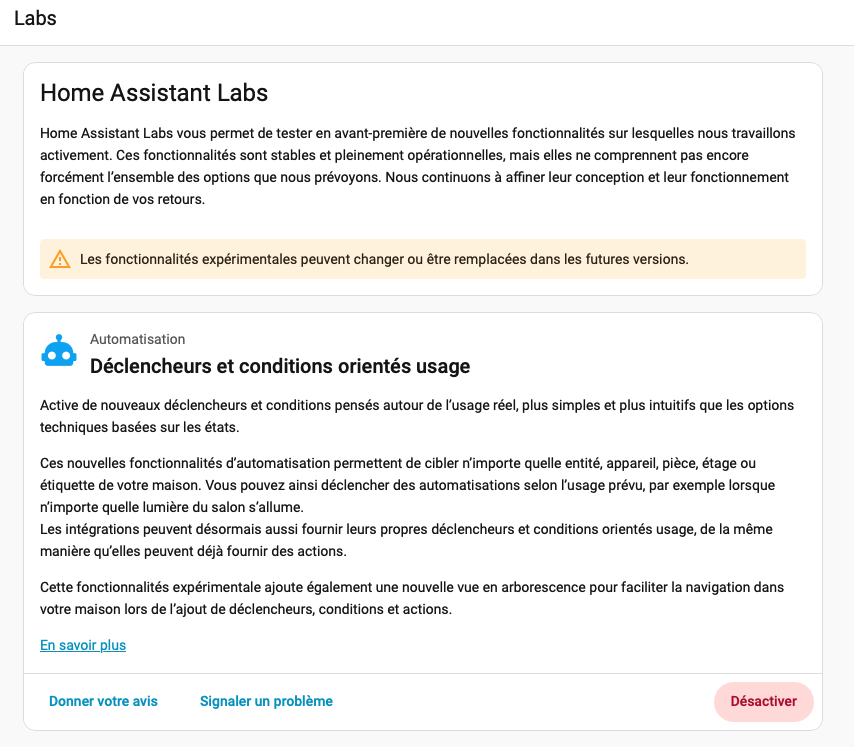Click the blue robot Automatisation icon

(x=58, y=352)
